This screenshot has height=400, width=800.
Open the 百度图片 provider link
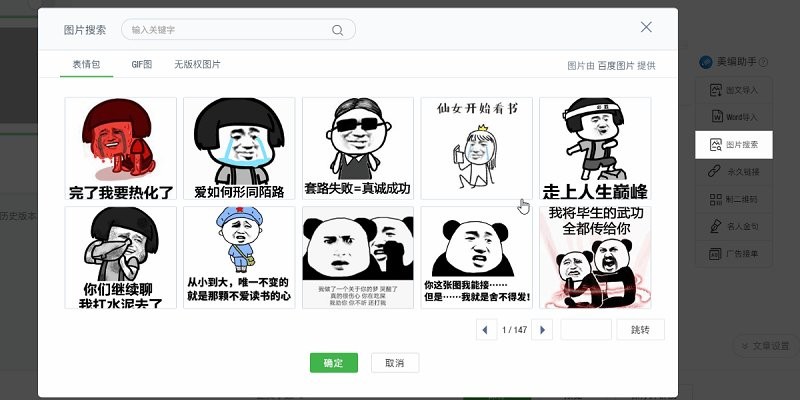[616, 66]
